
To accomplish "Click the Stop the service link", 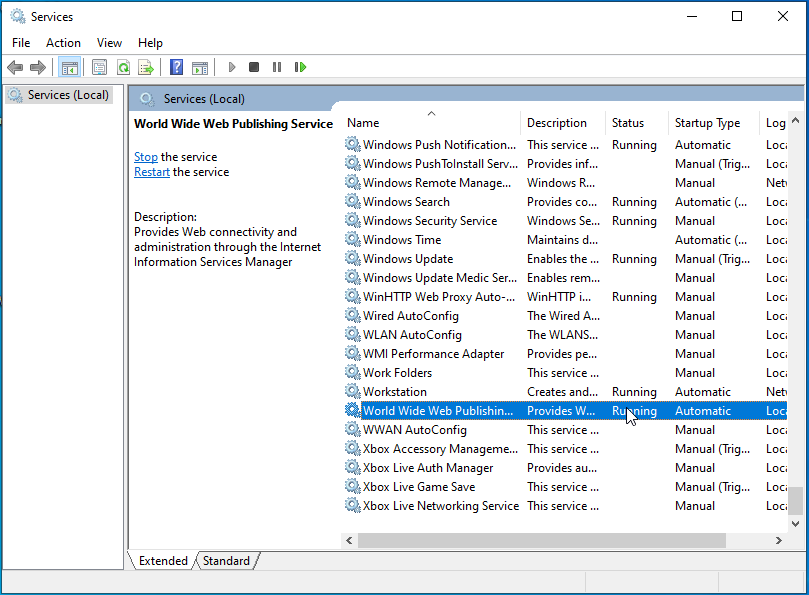I will pyautogui.click(x=146, y=157).
